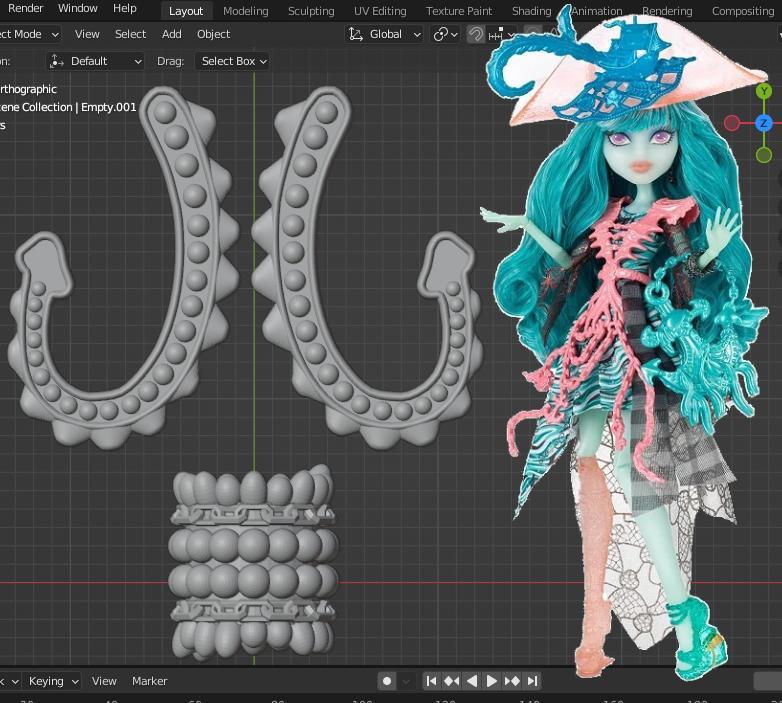The image size is (782, 703).
Task: Open the Global transform orientation dropdown
Action: click(x=385, y=34)
